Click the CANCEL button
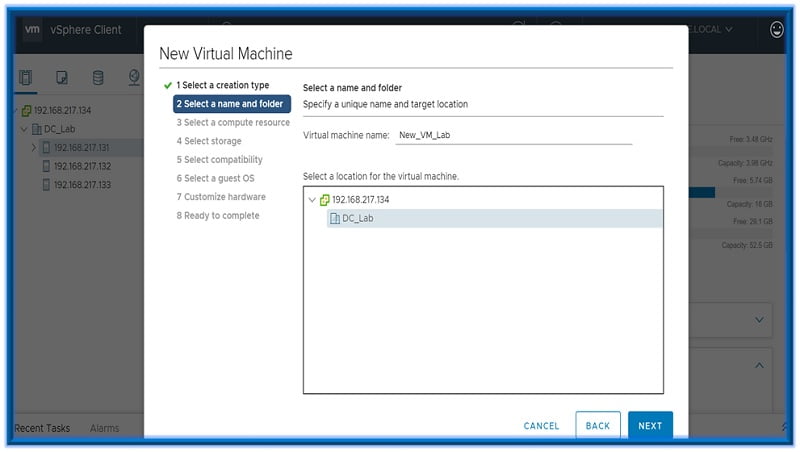Screen dimensions: 800x452 coord(541,426)
